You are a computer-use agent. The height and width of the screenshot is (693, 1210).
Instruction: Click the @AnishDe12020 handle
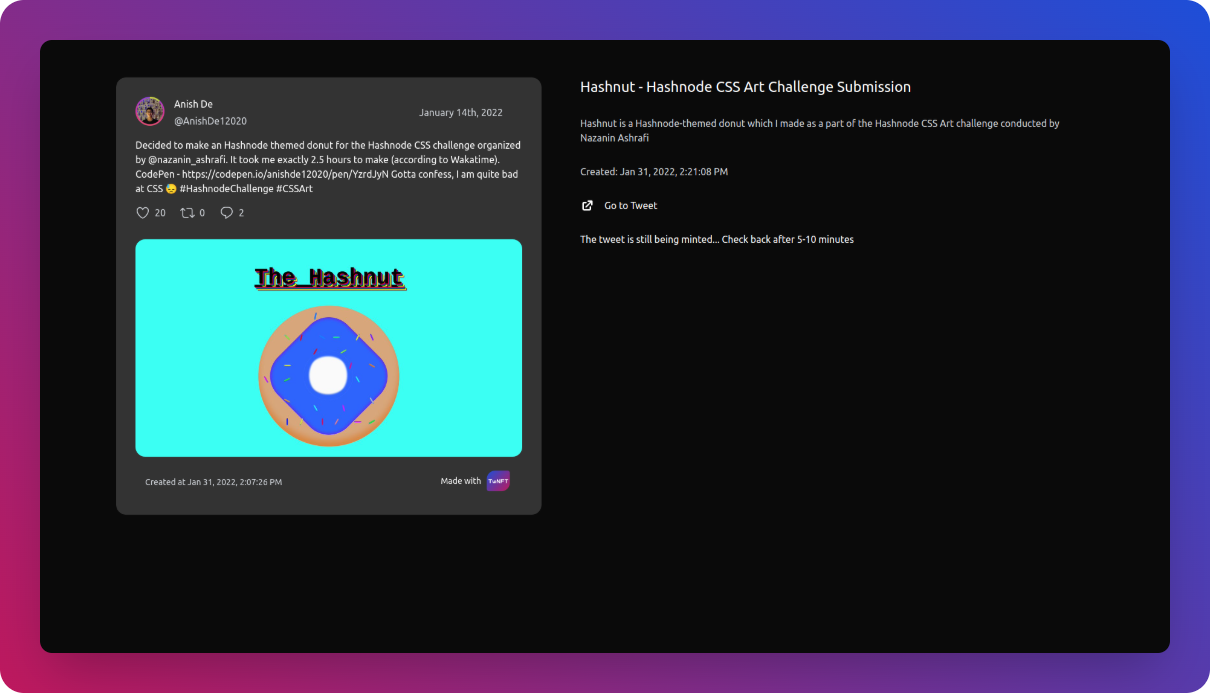pos(210,121)
